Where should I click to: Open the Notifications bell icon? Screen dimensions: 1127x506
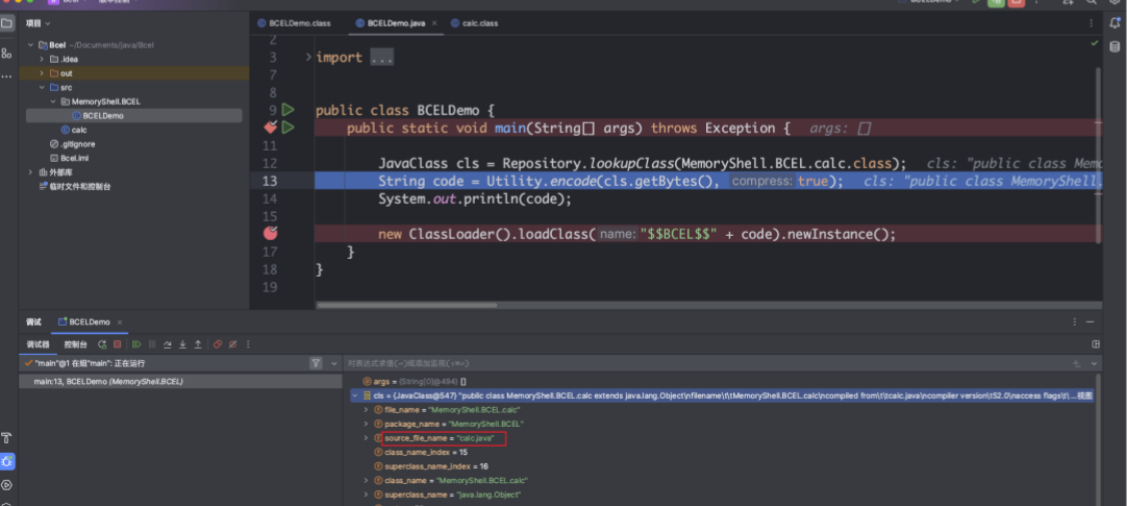click(x=1113, y=23)
